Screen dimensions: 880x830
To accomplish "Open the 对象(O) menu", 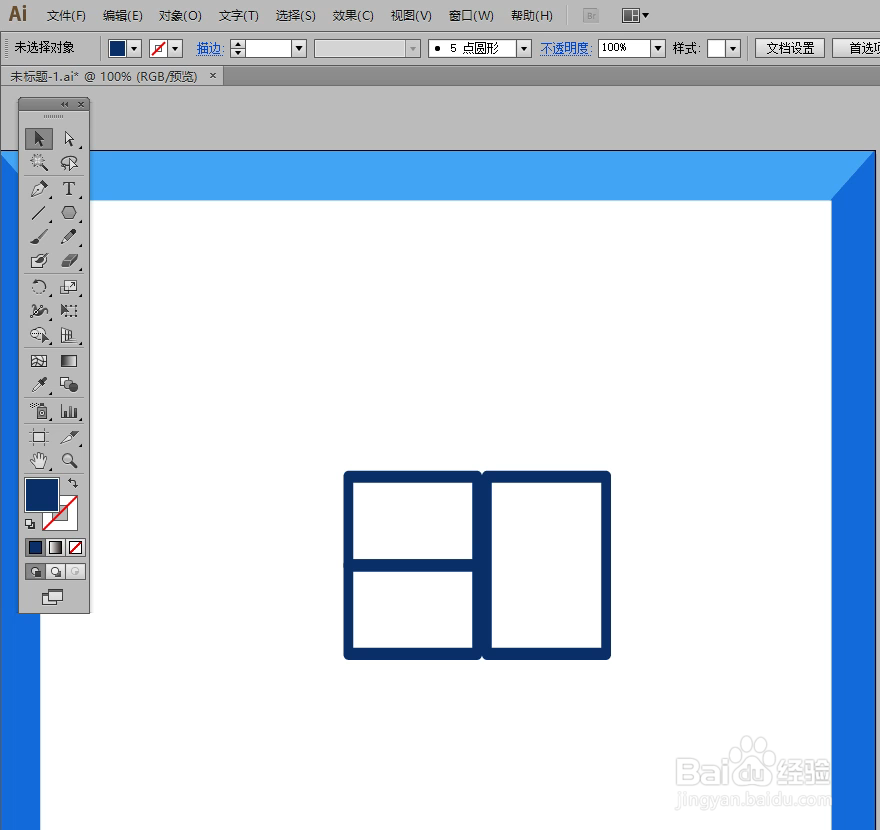I will click(x=180, y=16).
